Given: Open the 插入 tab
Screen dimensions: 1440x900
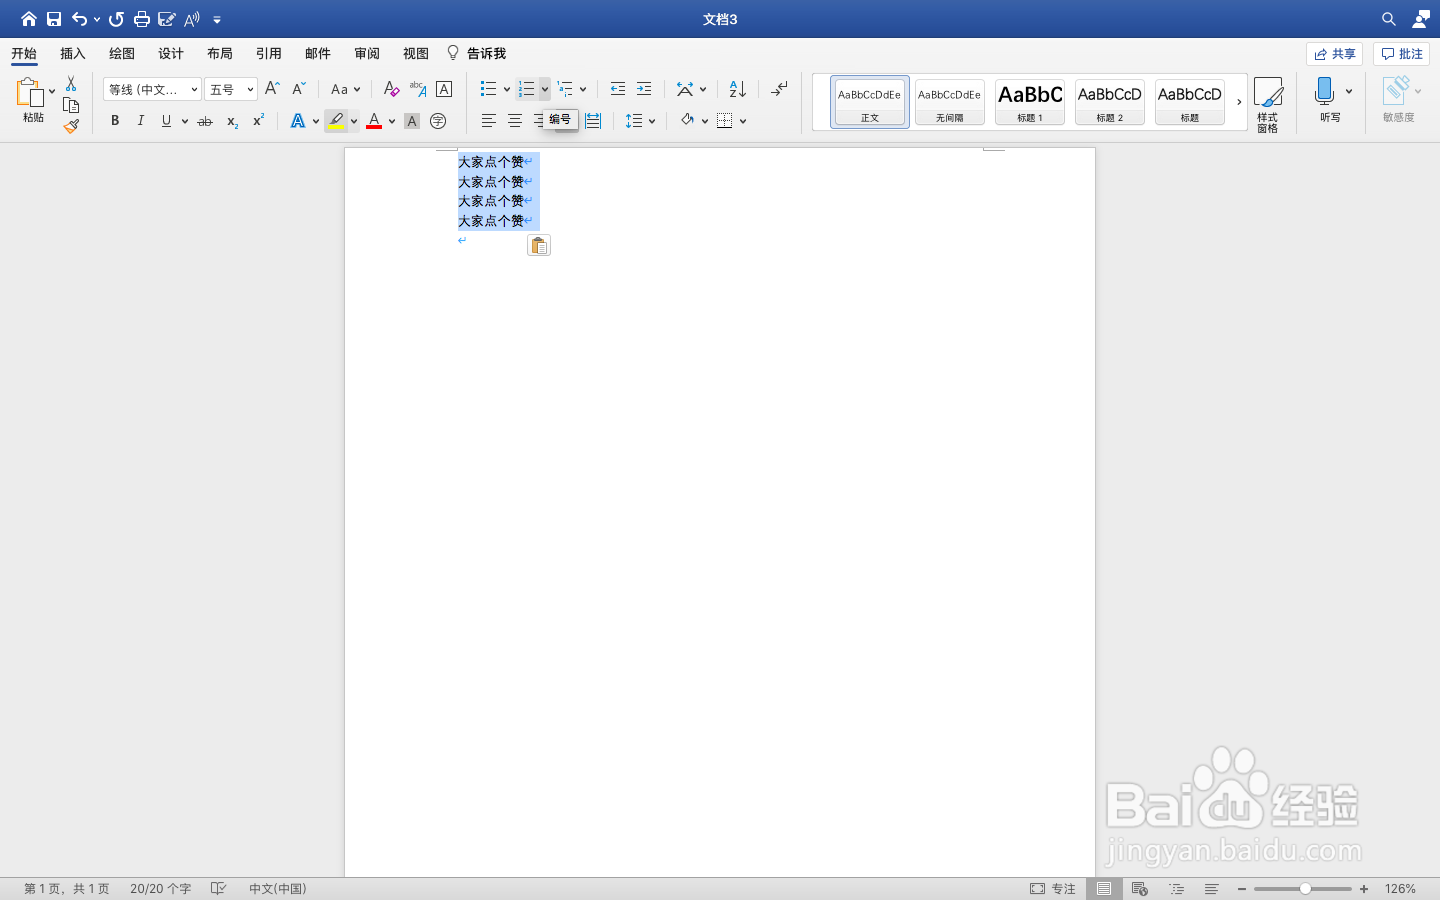Looking at the screenshot, I should tap(73, 53).
